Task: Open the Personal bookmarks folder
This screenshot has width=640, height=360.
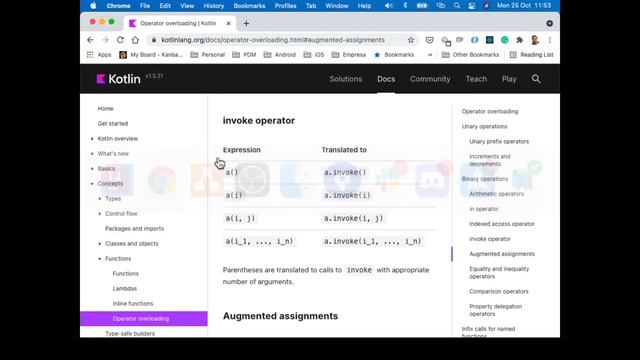Action: click(x=208, y=55)
